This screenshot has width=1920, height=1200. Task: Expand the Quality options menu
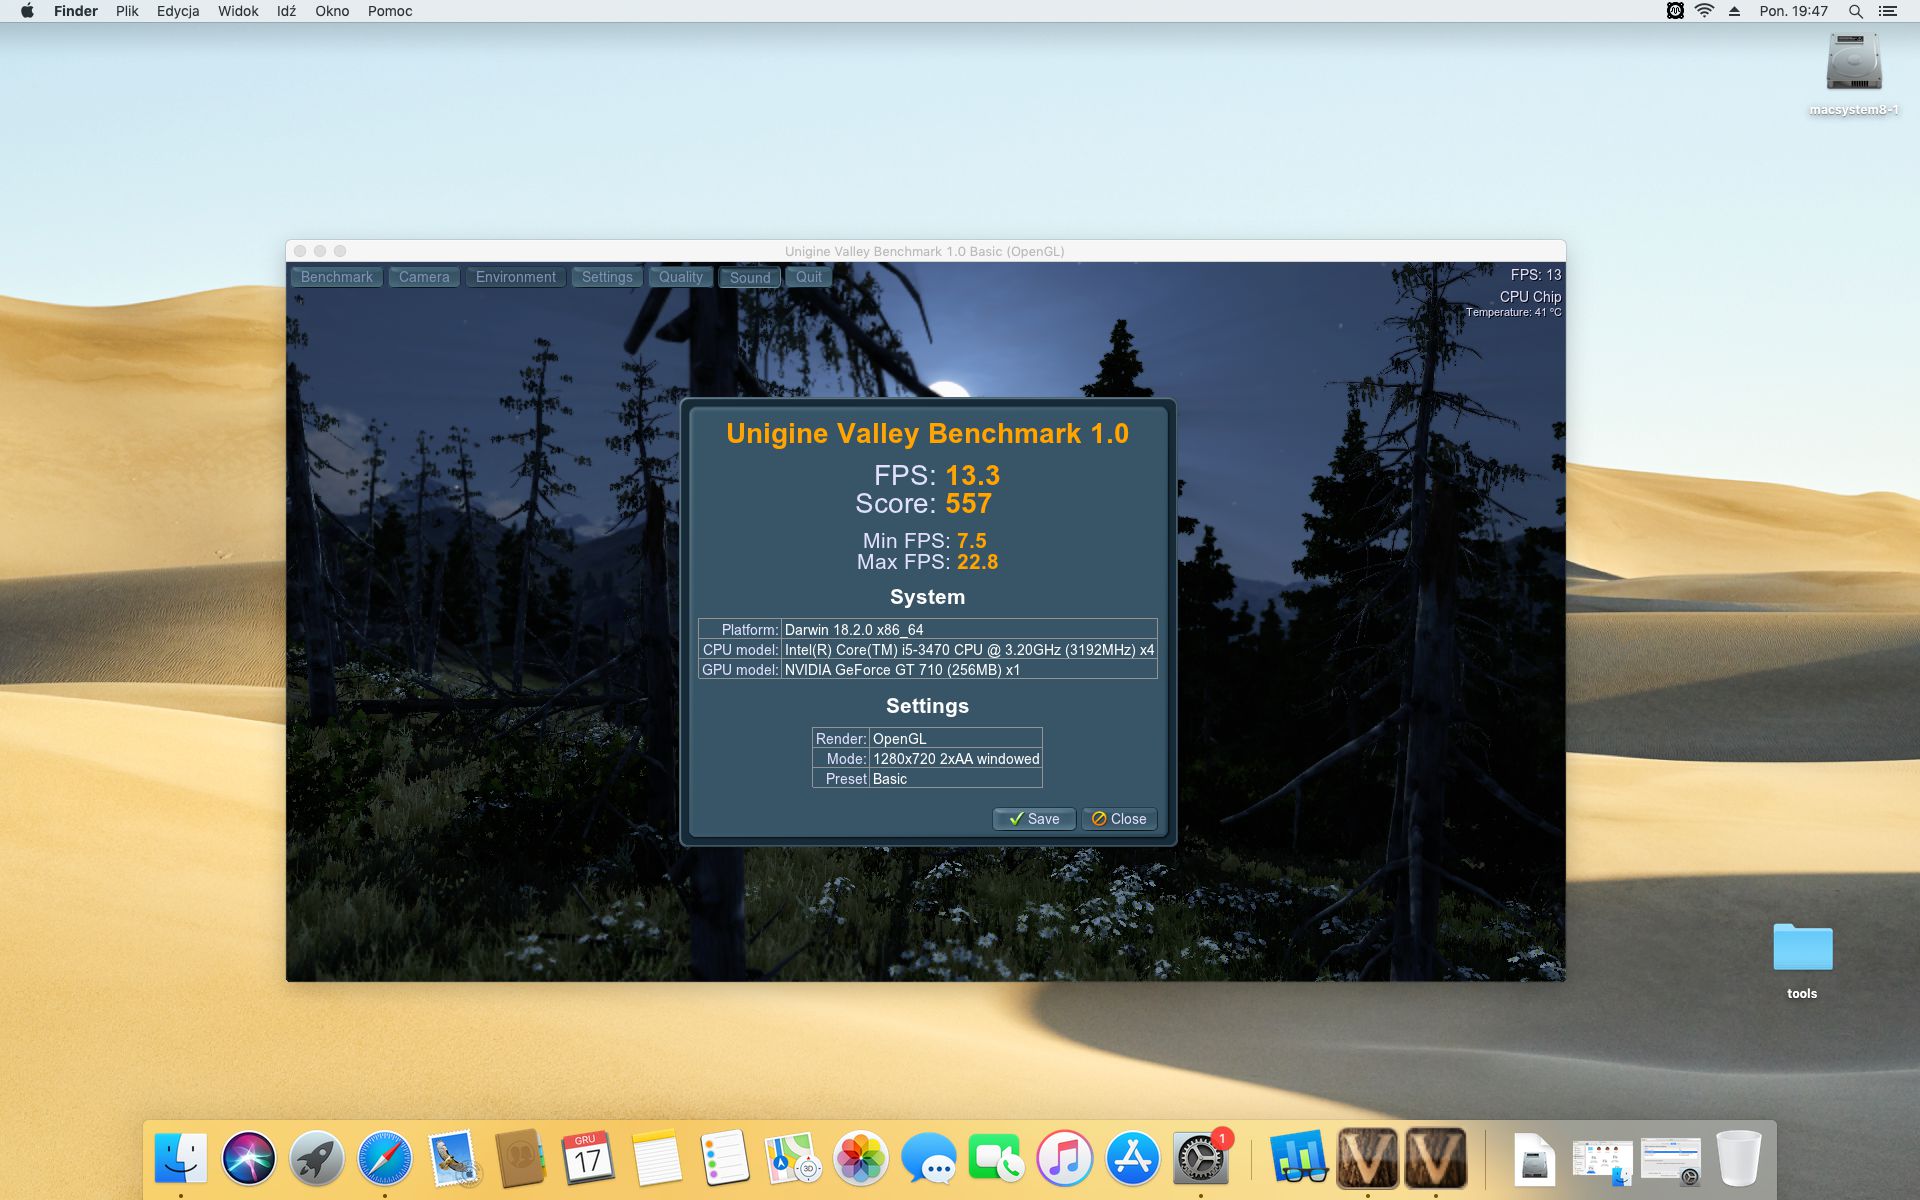[680, 277]
